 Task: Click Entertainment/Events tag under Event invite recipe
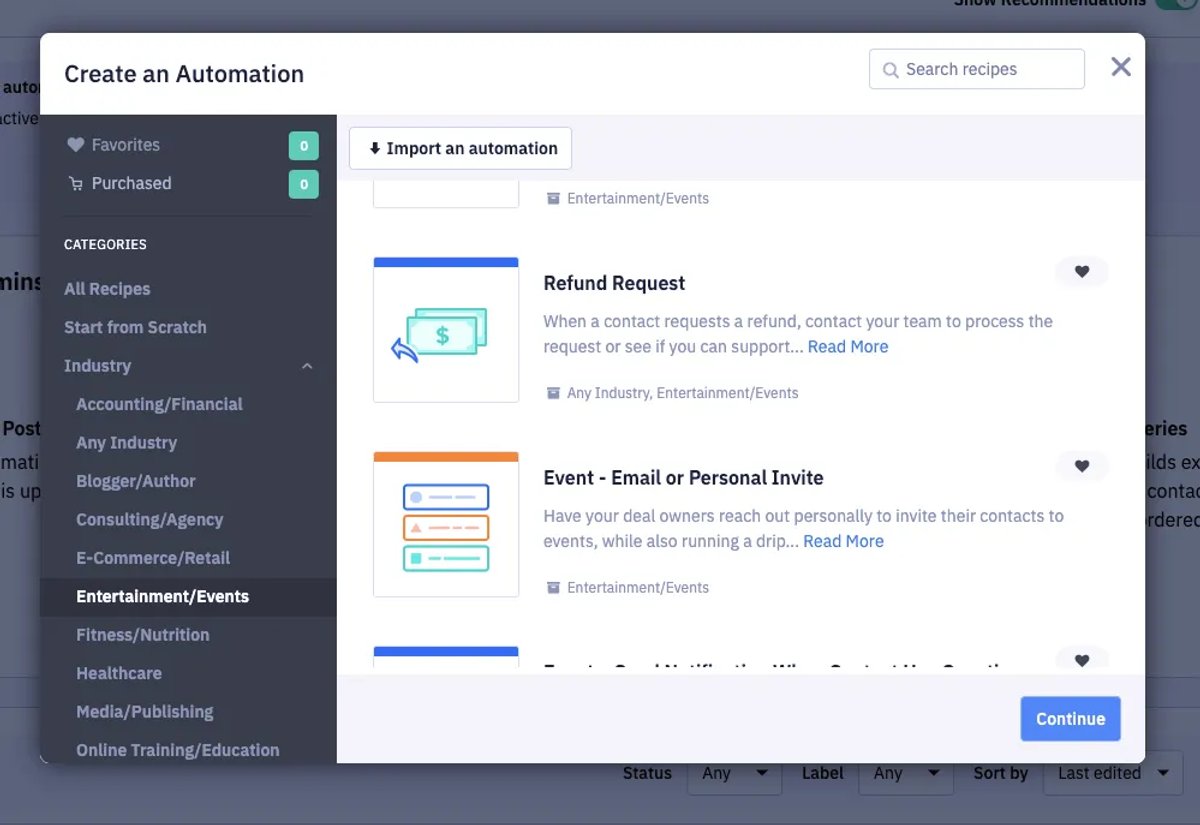[638, 588]
